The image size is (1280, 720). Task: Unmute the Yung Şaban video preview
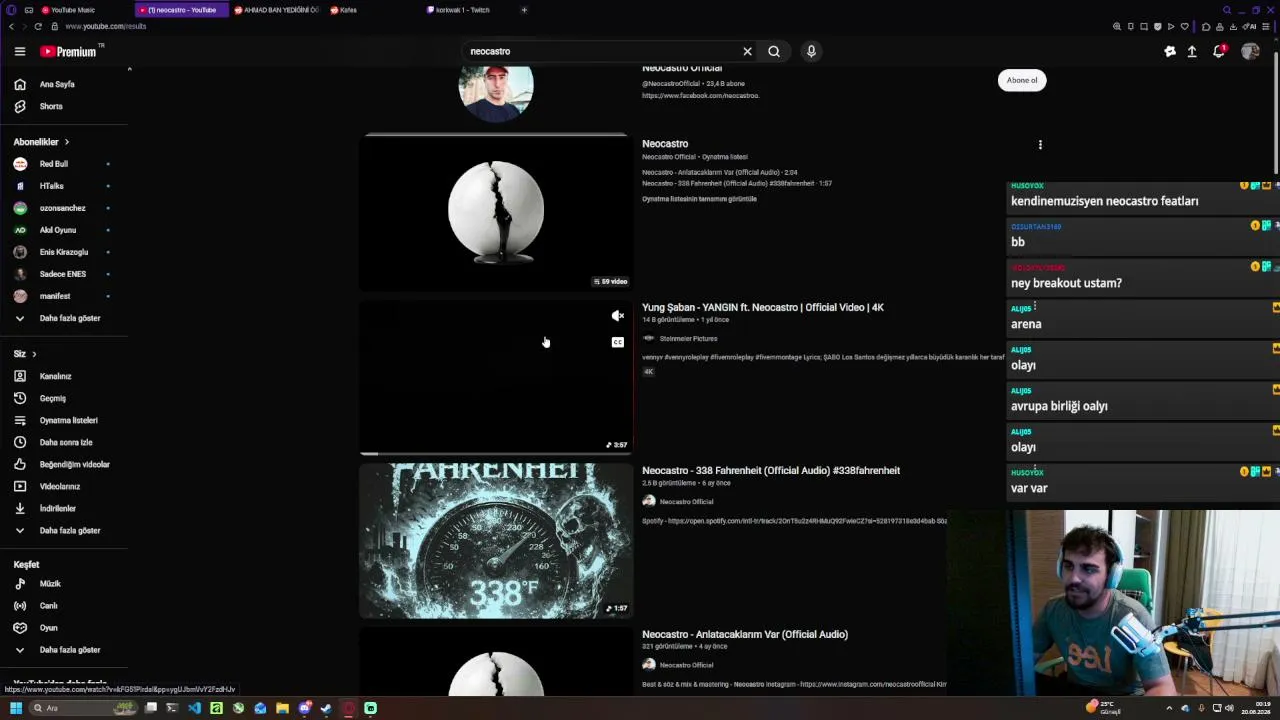[618, 316]
